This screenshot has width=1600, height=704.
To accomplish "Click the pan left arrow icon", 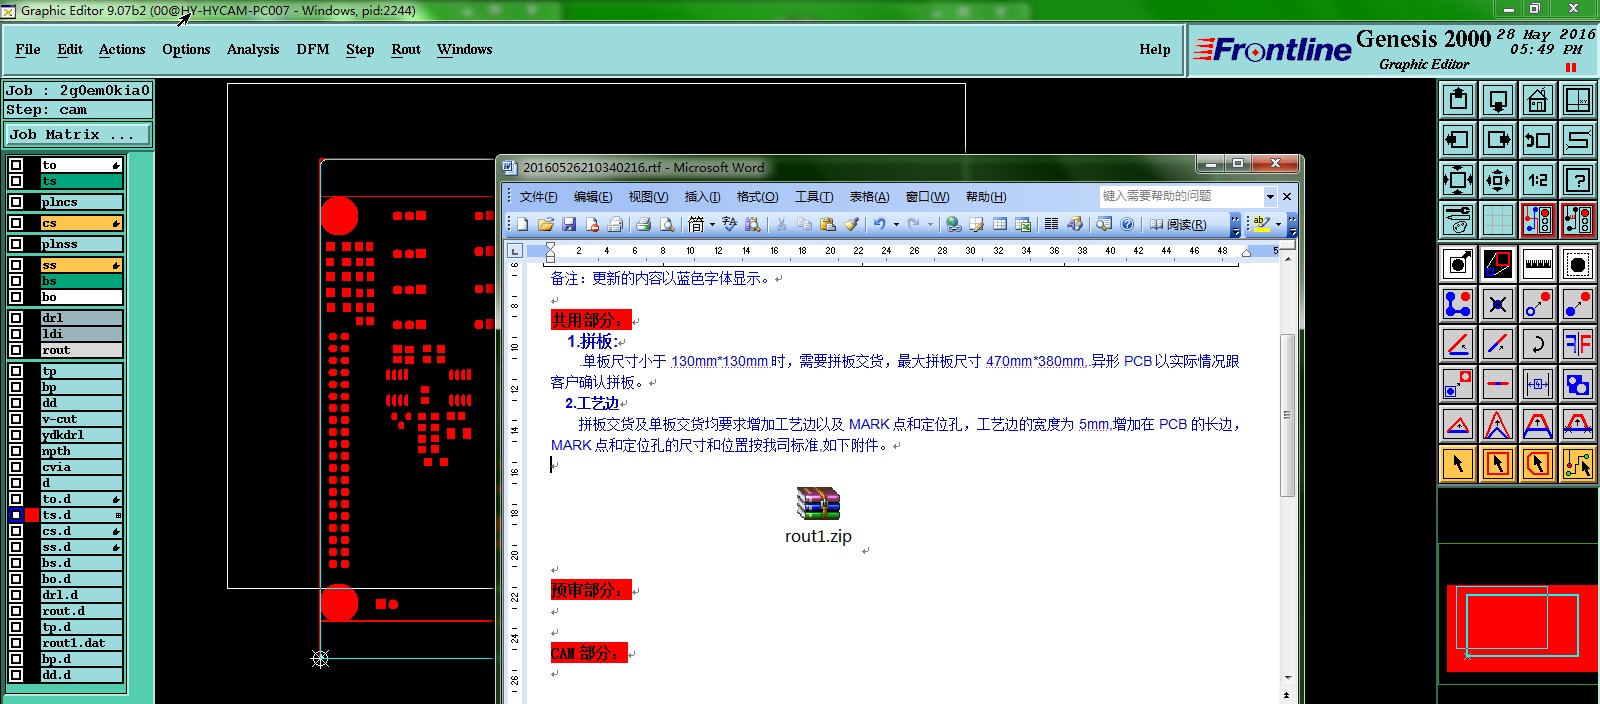I will tap(1458, 140).
